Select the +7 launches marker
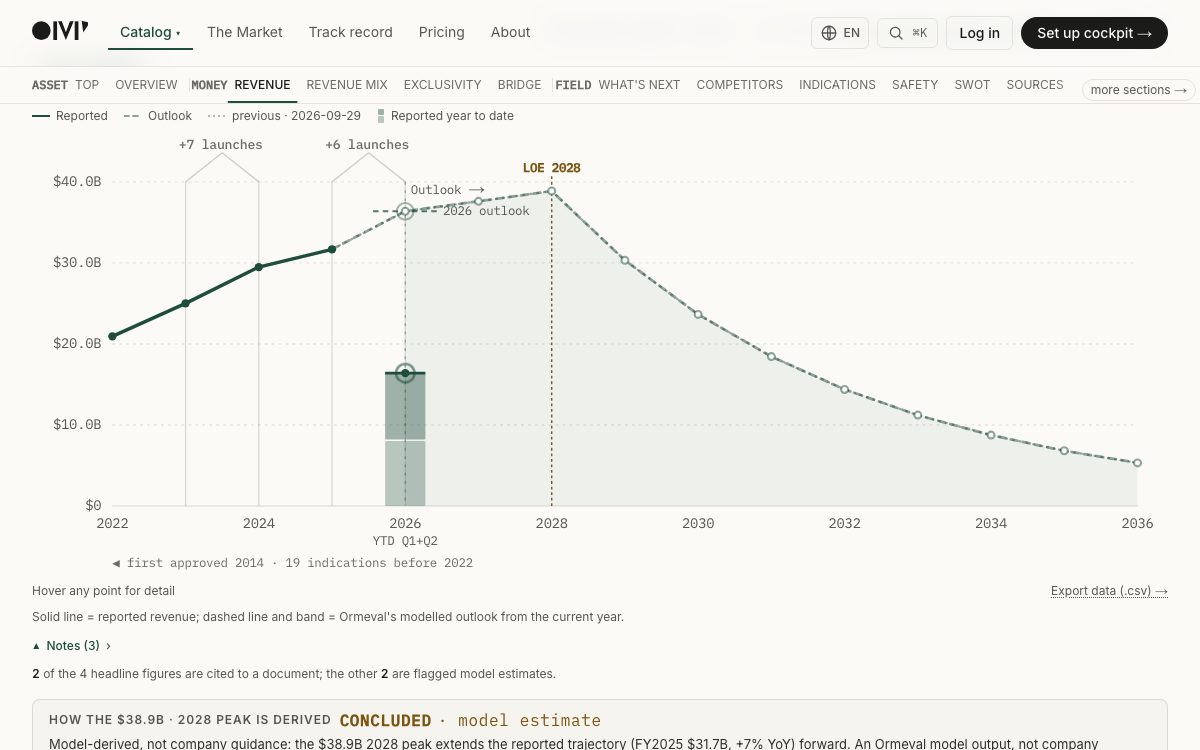The image size is (1200, 750). [221, 145]
